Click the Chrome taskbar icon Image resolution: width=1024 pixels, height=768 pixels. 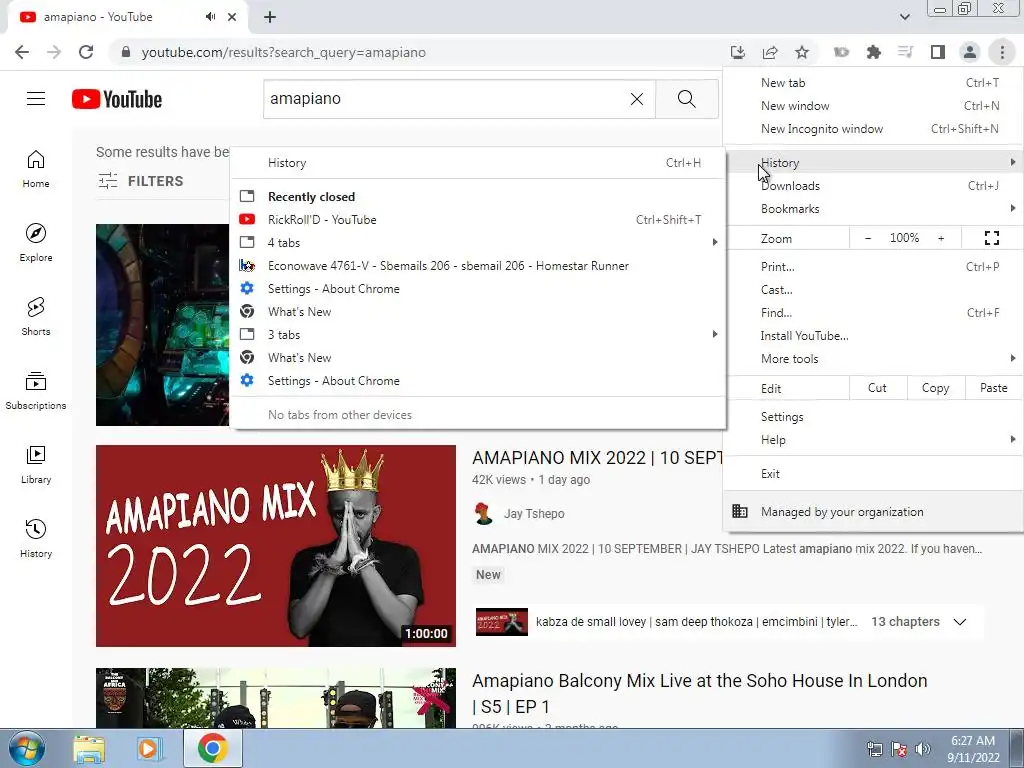212,748
